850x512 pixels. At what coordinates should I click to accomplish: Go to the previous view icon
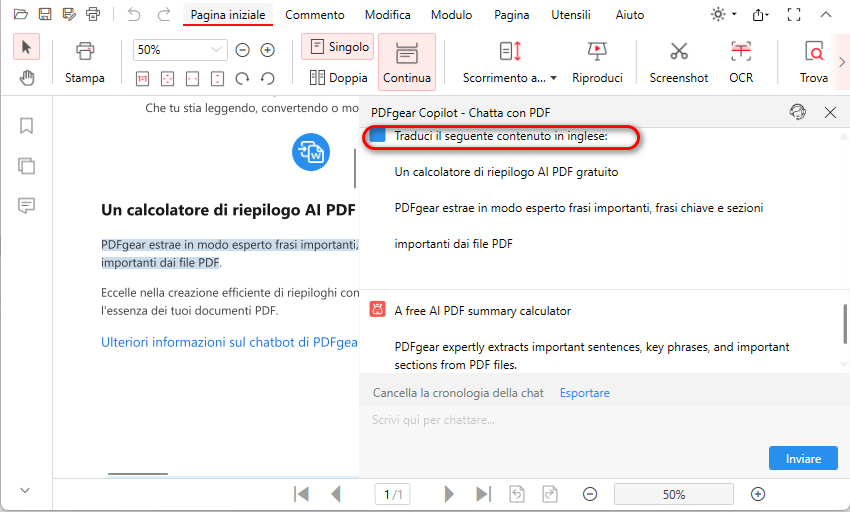tap(517, 494)
